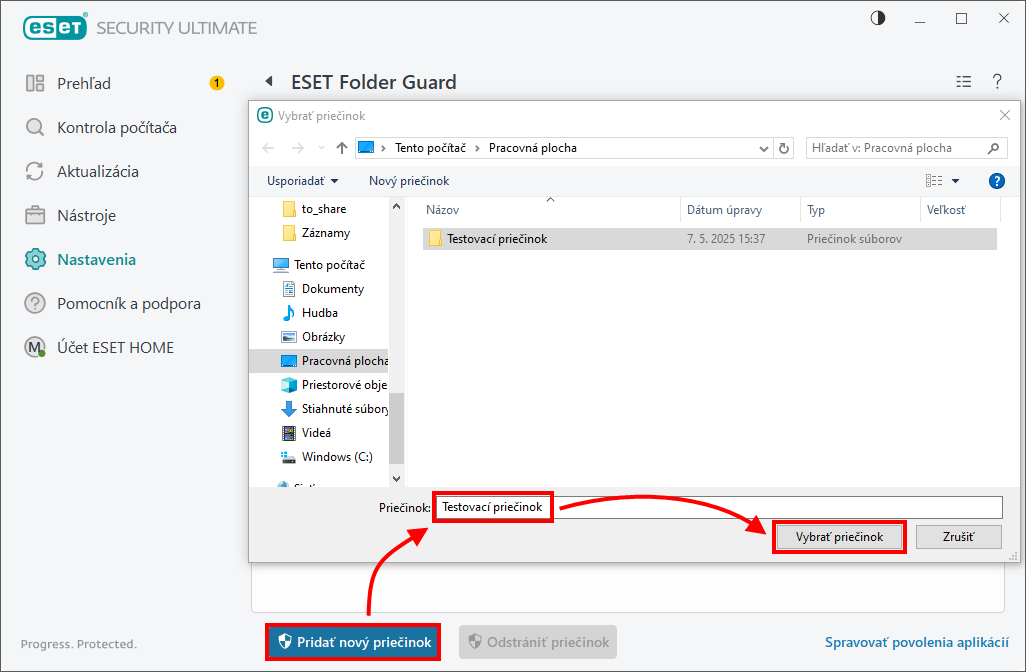Toggle the contrast color mode icon
Screen dimensions: 1026x672
878,18
